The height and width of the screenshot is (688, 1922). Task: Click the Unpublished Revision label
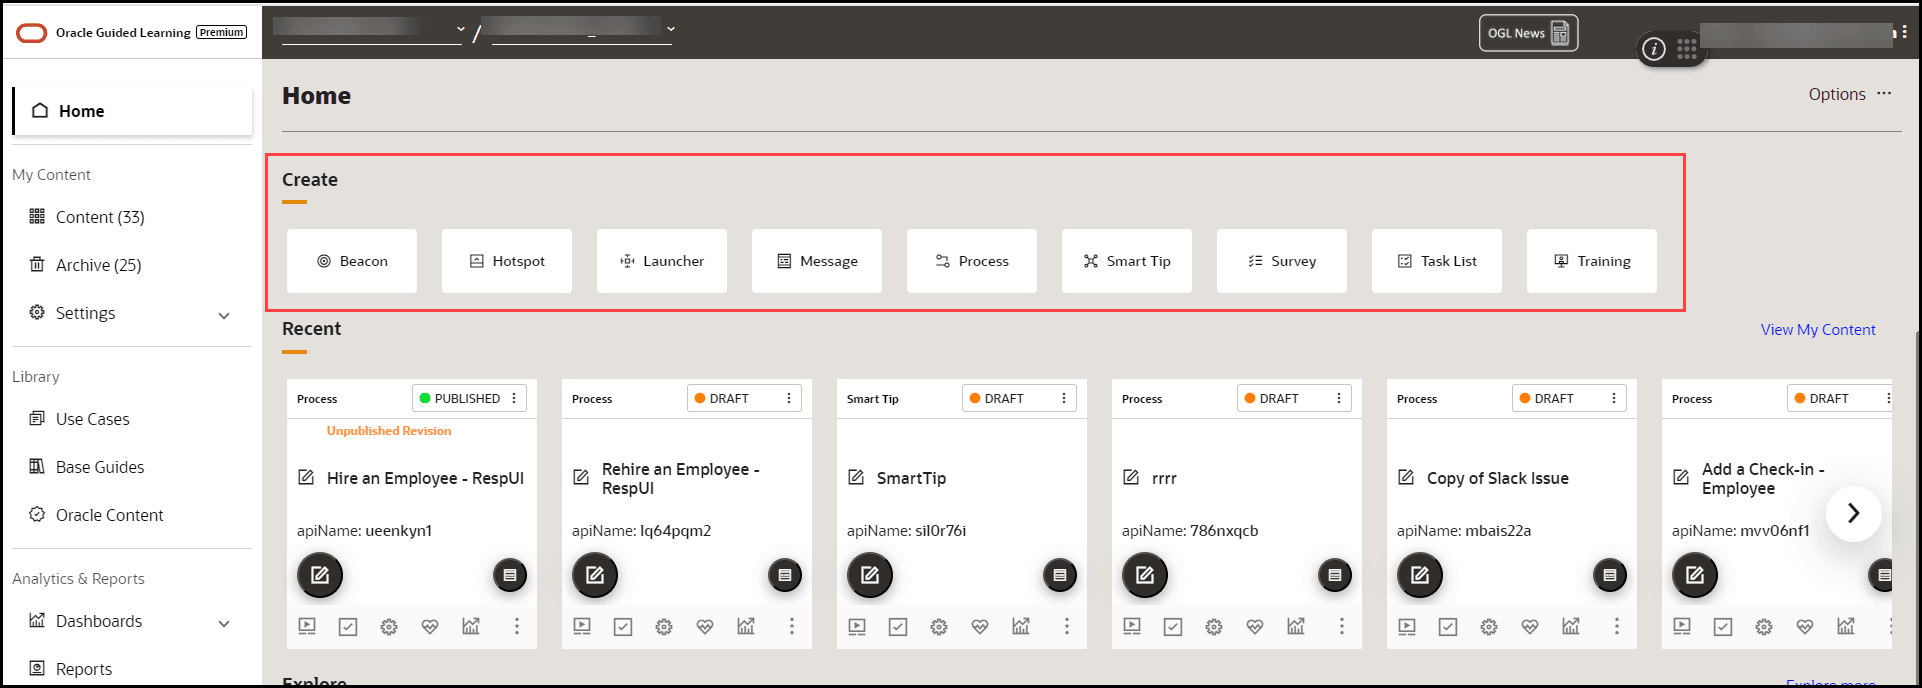[x=389, y=431]
